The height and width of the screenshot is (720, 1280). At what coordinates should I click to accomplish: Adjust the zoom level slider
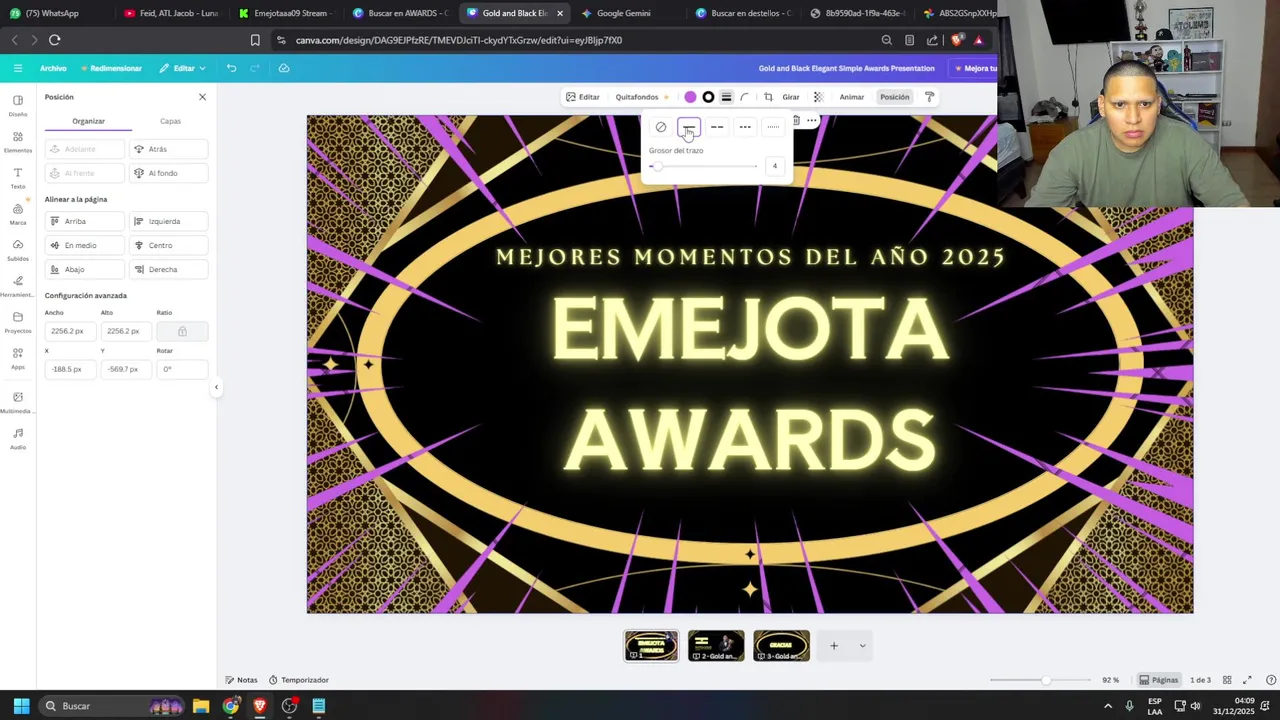[x=1040, y=680]
